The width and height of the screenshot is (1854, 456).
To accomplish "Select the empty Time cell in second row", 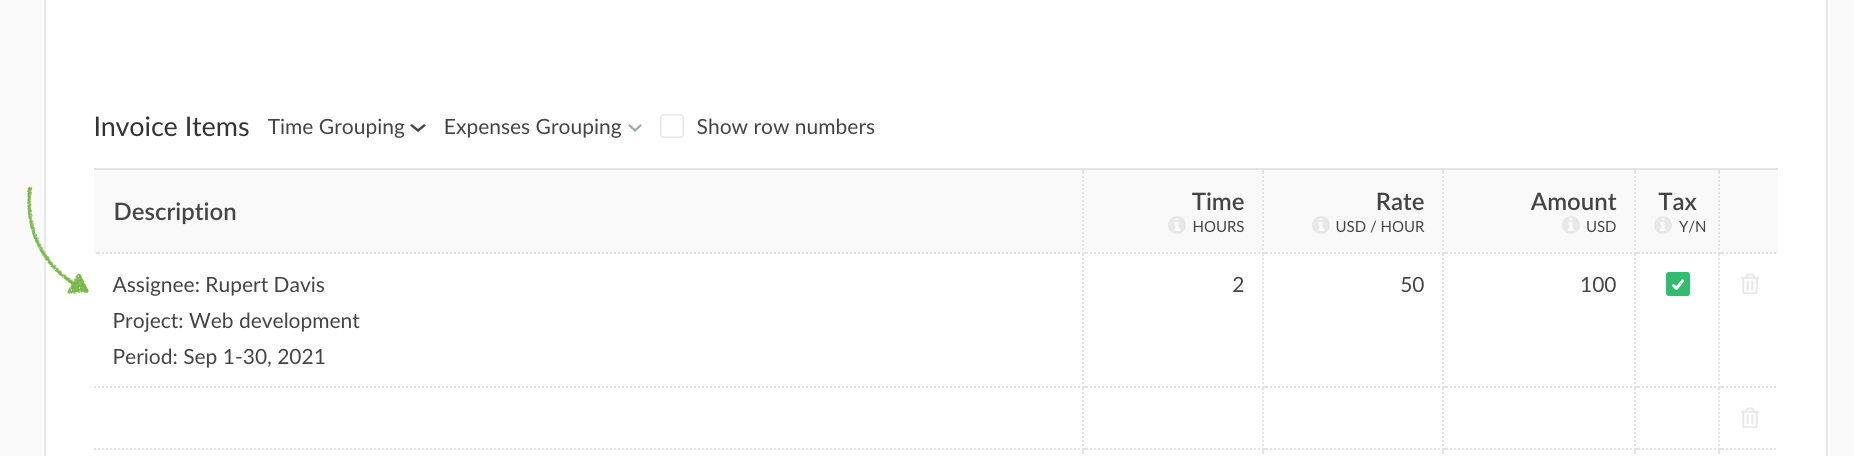I will pos(1172,418).
